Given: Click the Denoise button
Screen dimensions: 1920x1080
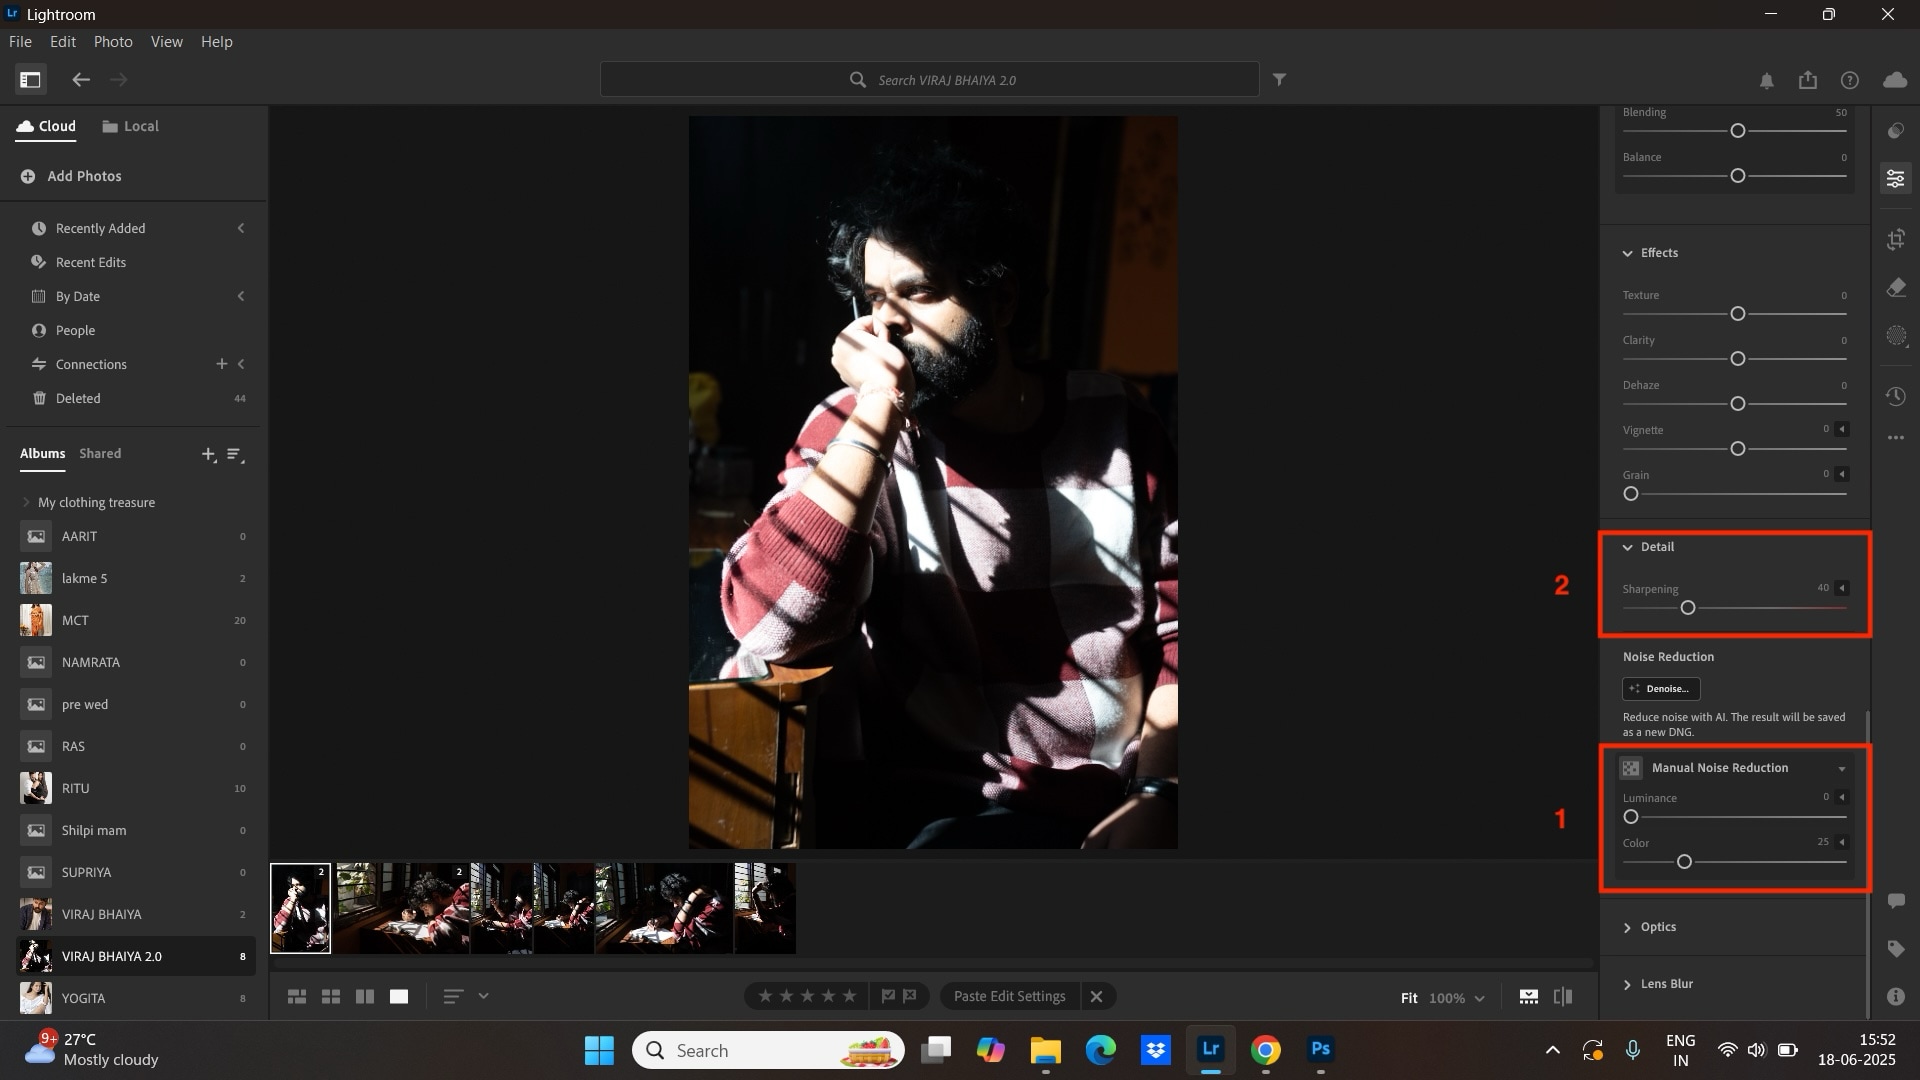Looking at the screenshot, I should (1661, 689).
